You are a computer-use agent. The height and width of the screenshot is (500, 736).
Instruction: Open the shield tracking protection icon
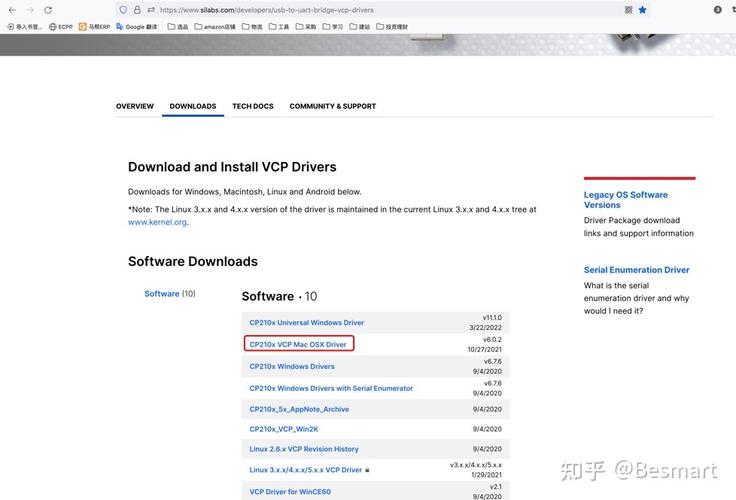click(x=123, y=9)
